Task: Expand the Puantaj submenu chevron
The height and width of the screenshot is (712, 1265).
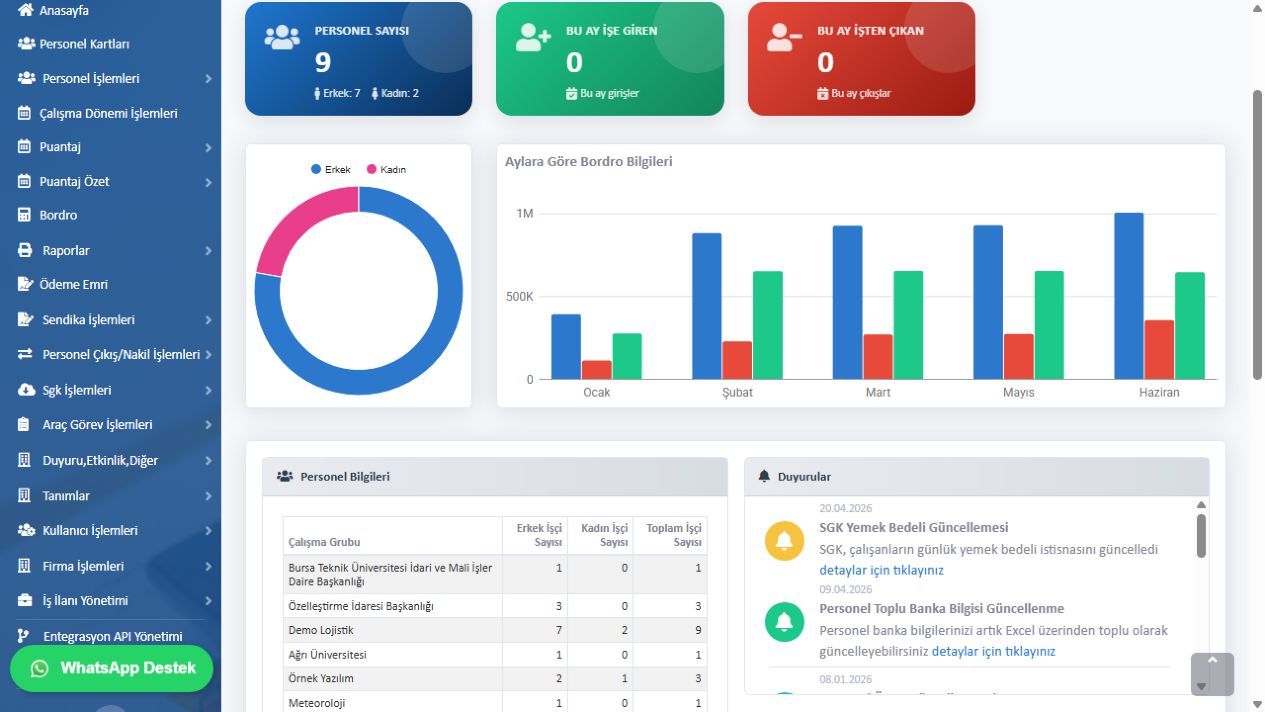Action: 208,147
